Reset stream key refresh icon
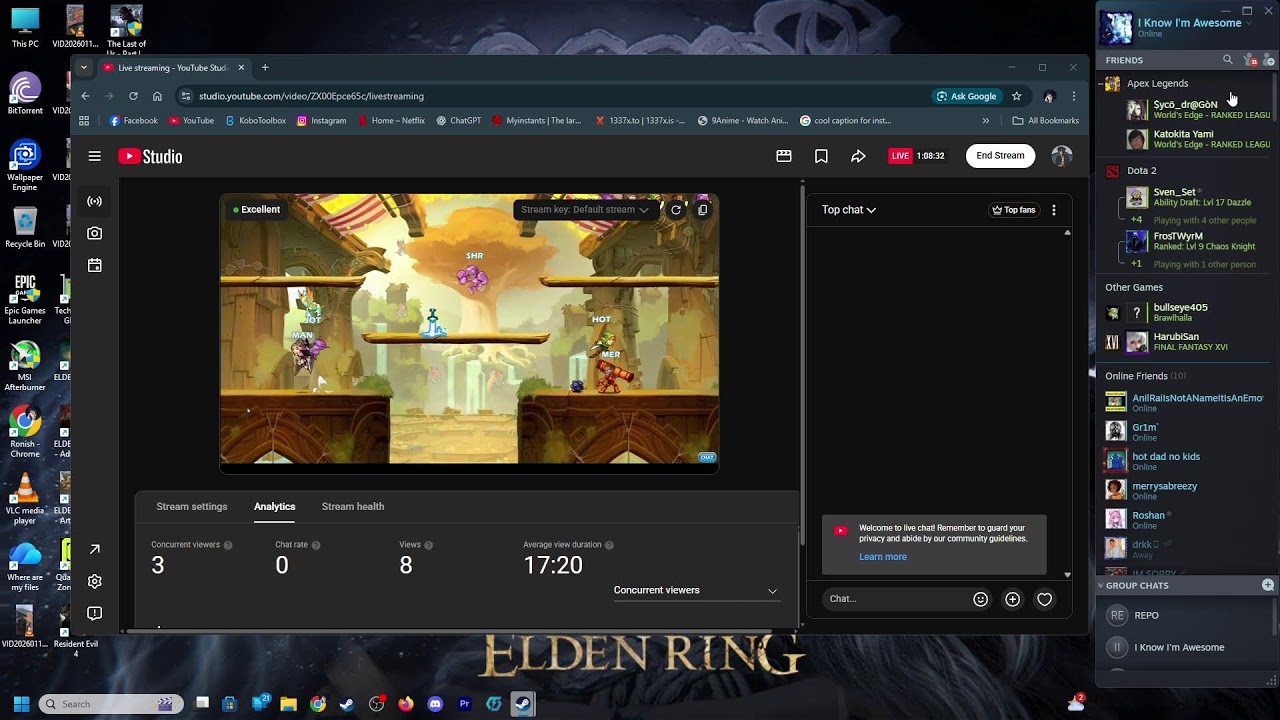Viewport: 1280px width, 720px height. (676, 210)
